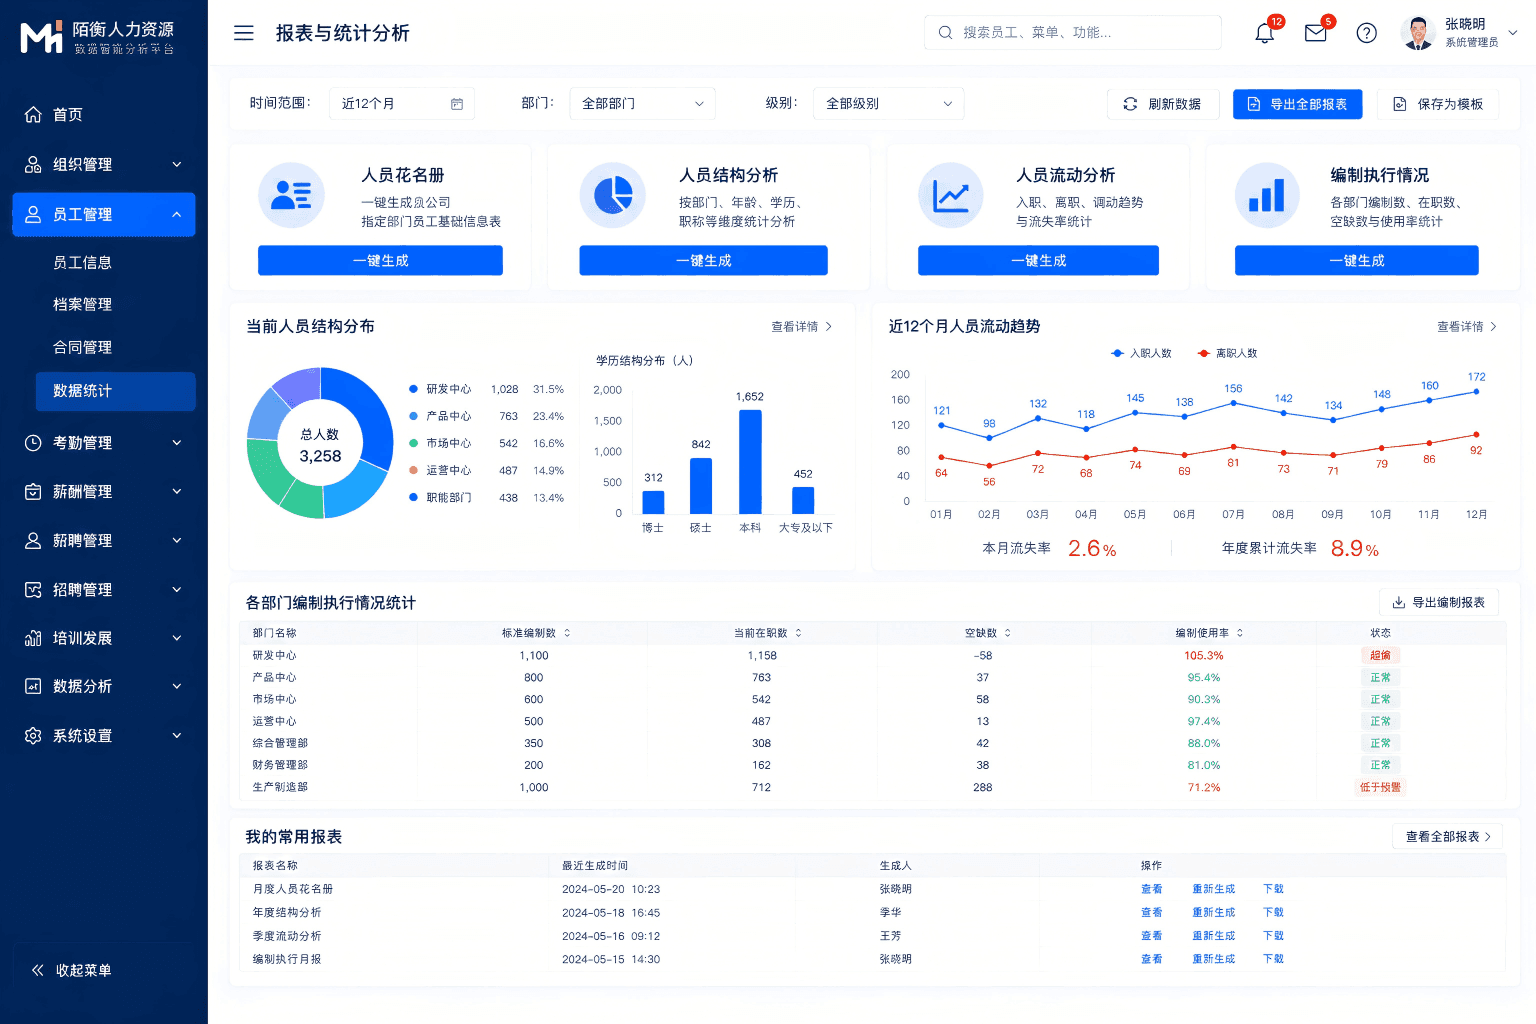
Task: Click the 运营中心 legend color dot
Action: tap(413, 470)
